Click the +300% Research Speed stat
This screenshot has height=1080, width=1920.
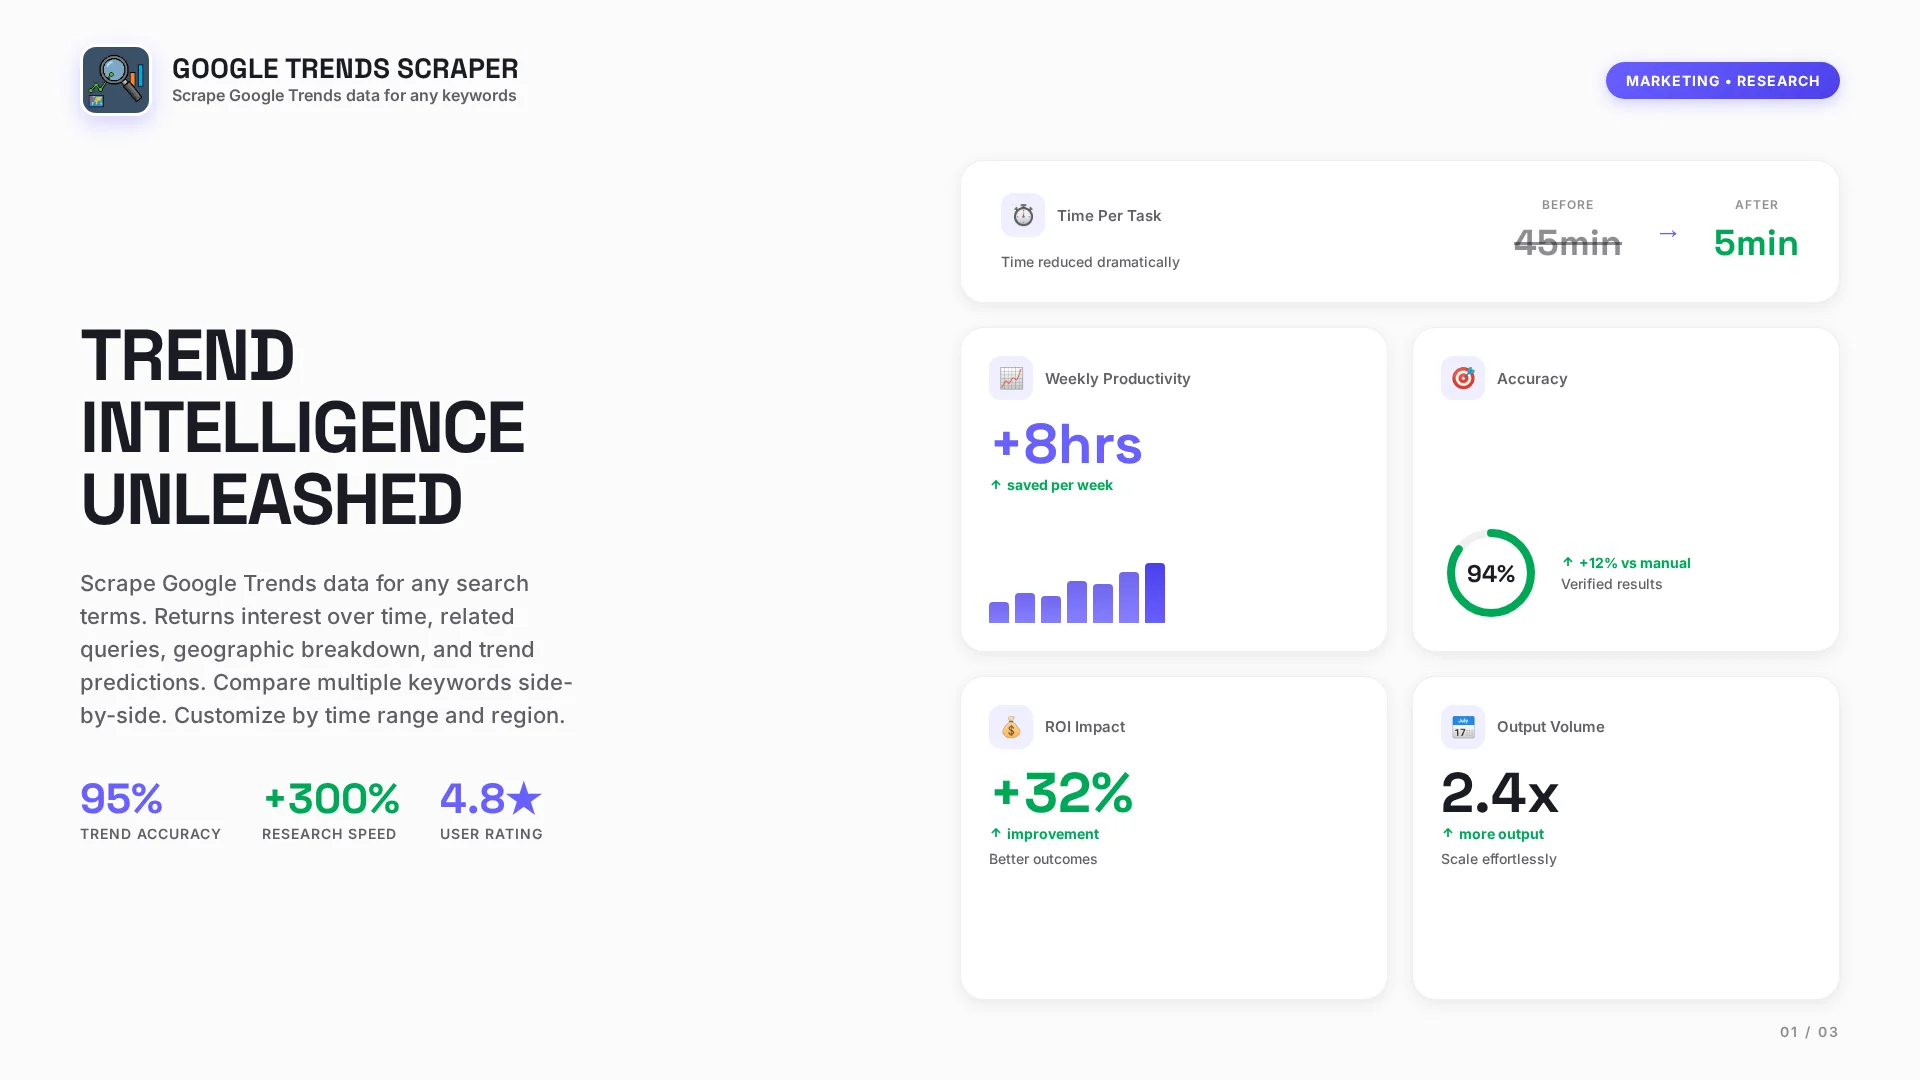331,799
